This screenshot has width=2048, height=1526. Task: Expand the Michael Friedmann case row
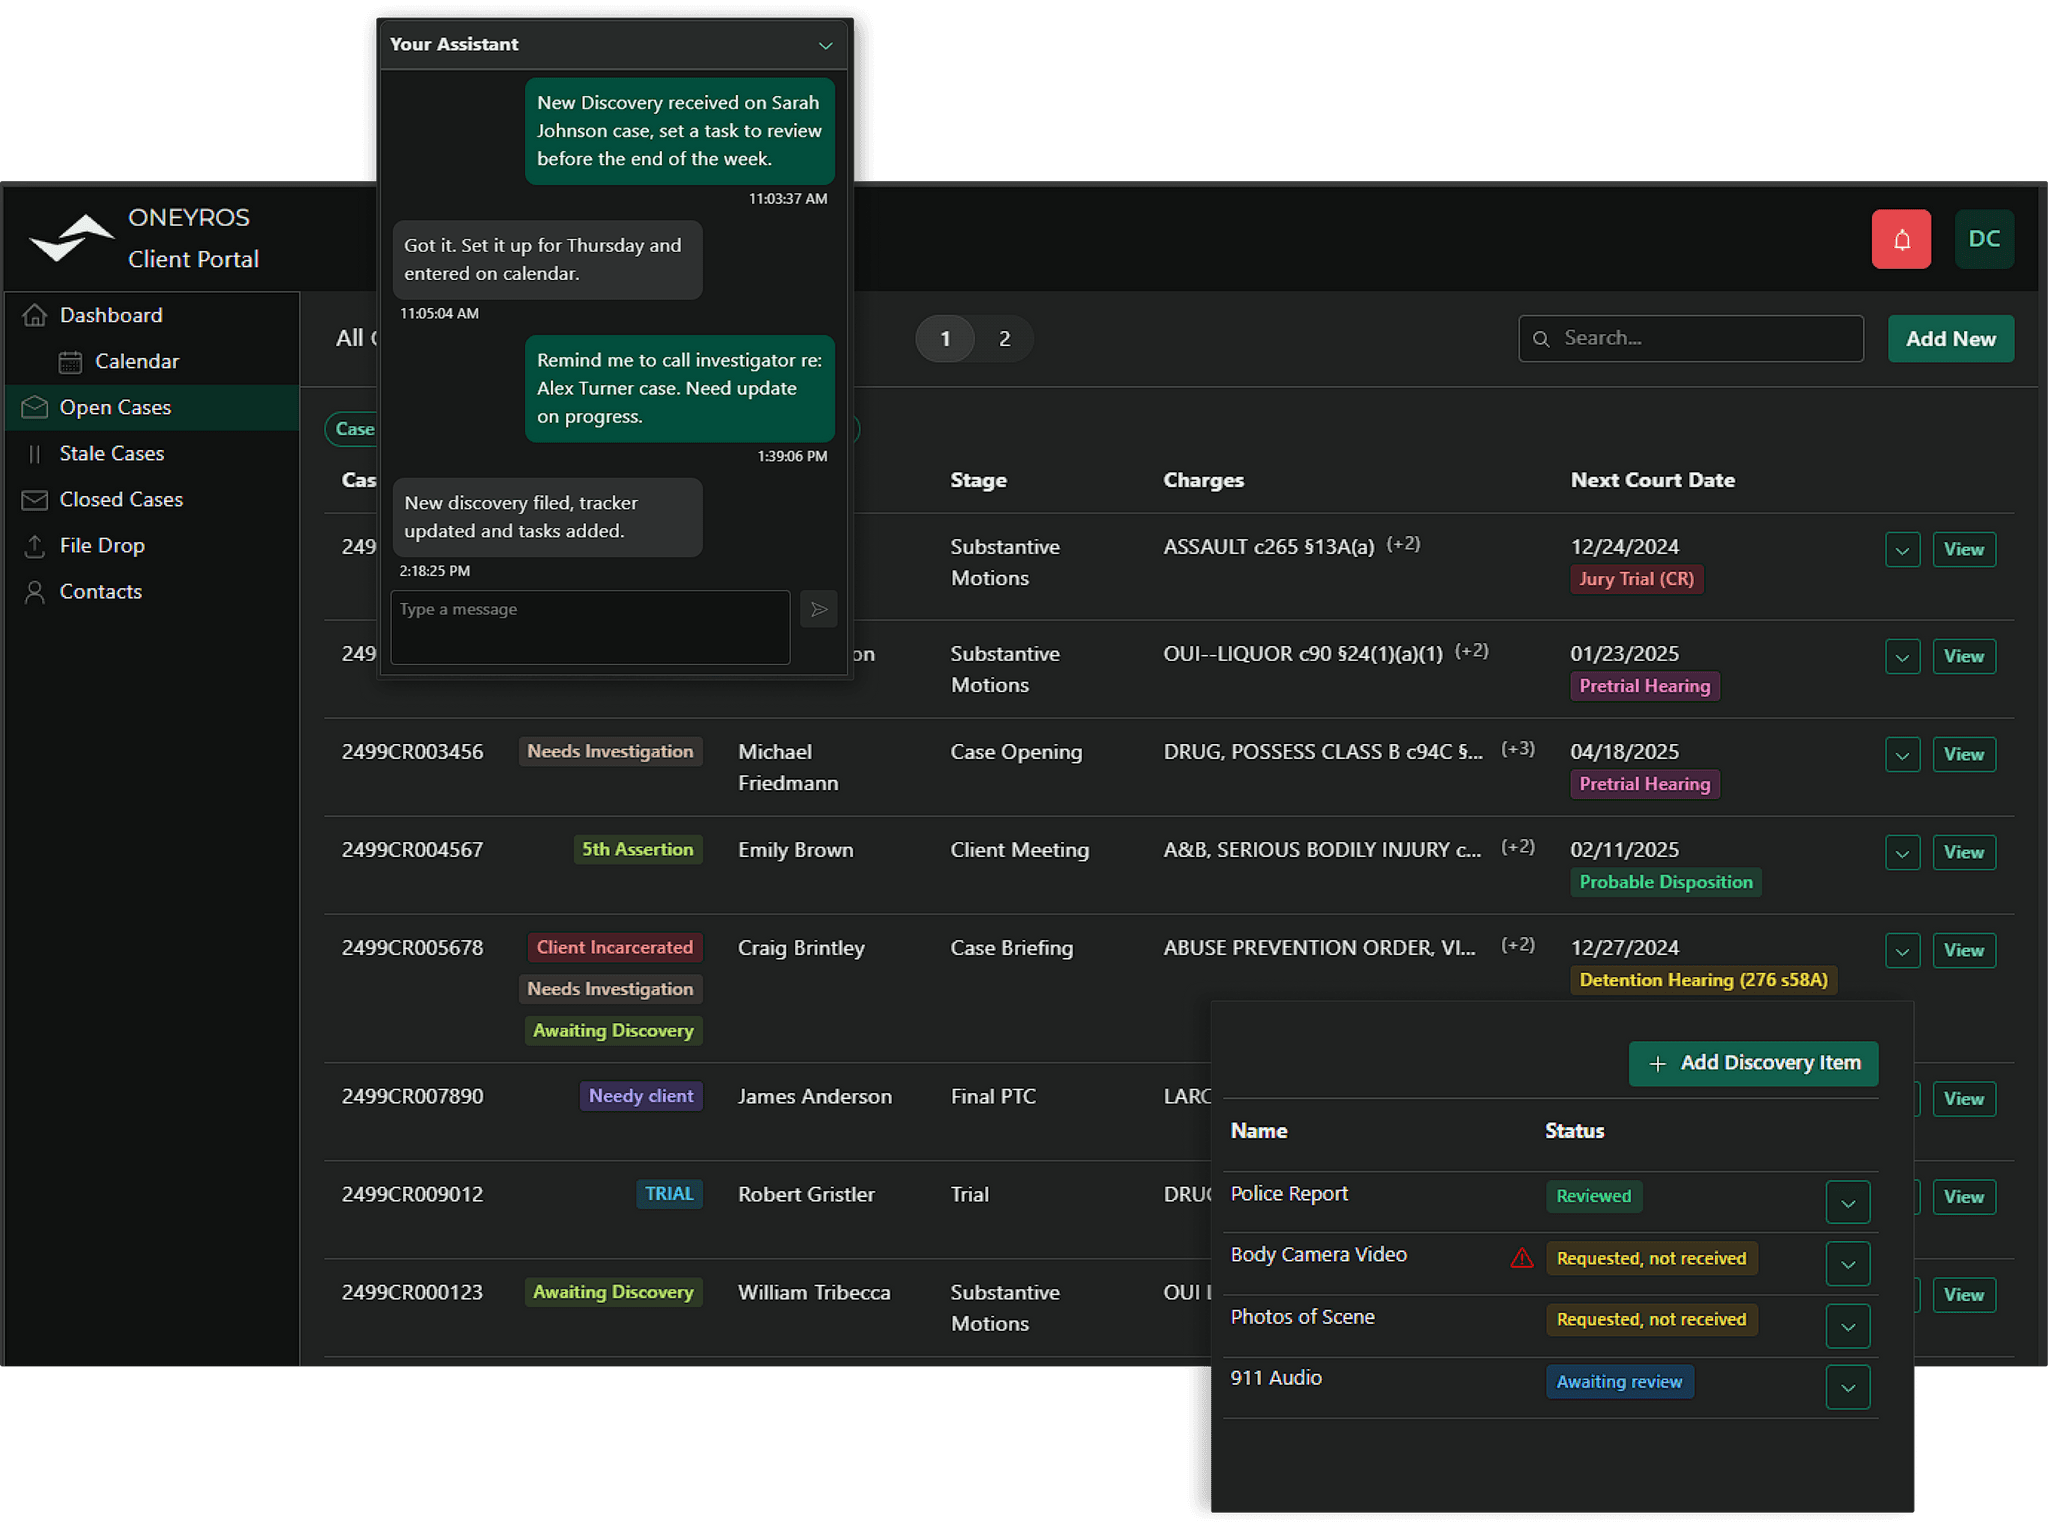click(x=1902, y=755)
